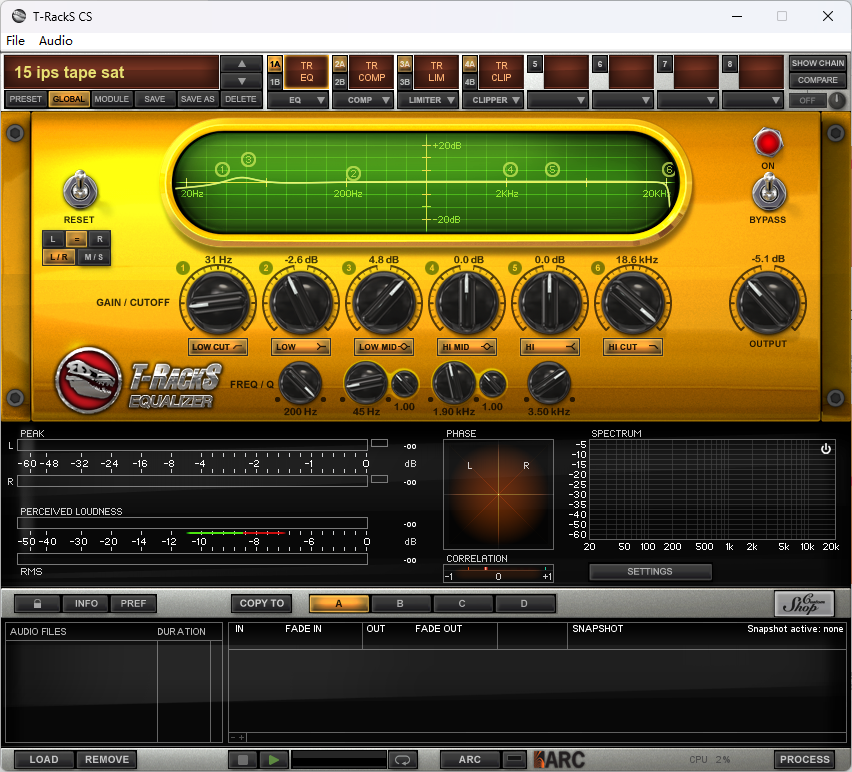Open spectrum SETTINGS
The image size is (852, 772).
click(650, 572)
